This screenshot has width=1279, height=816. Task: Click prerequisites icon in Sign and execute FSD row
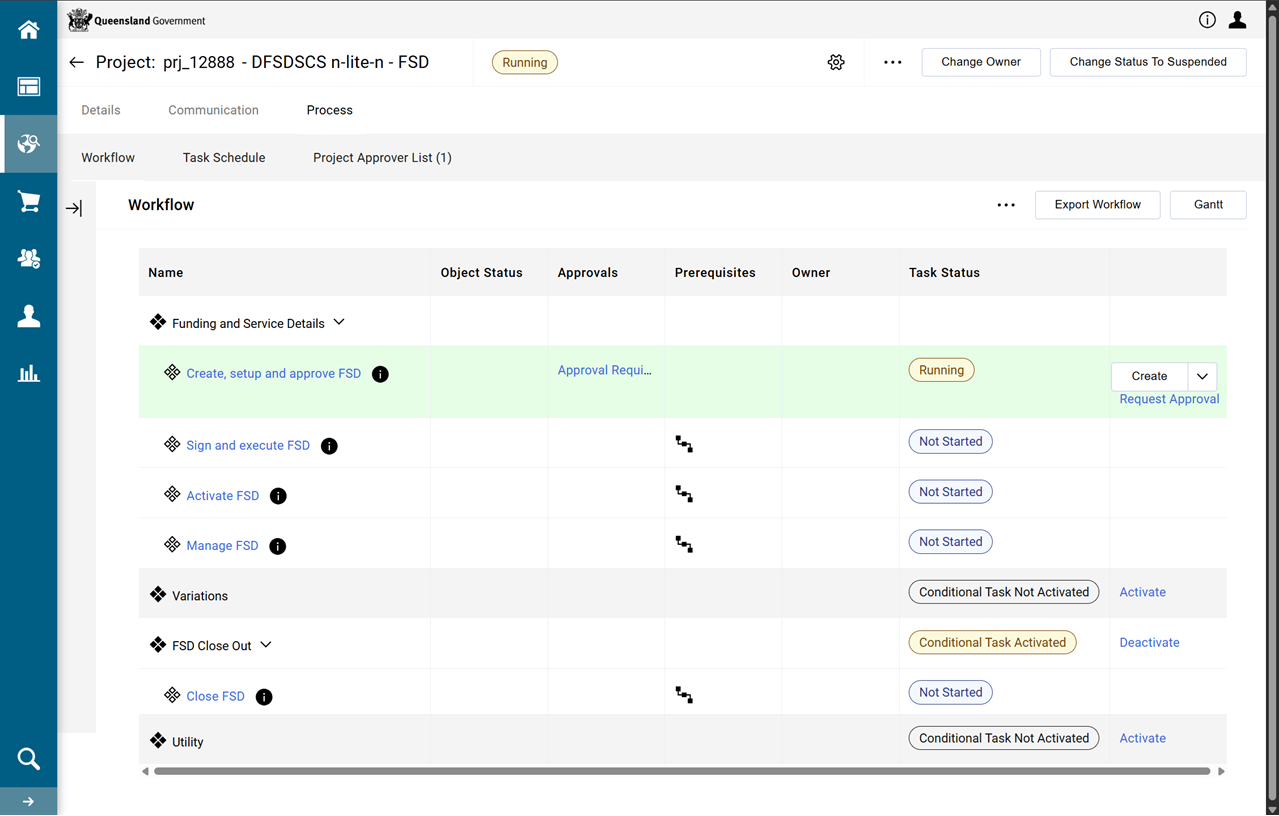[x=684, y=444]
